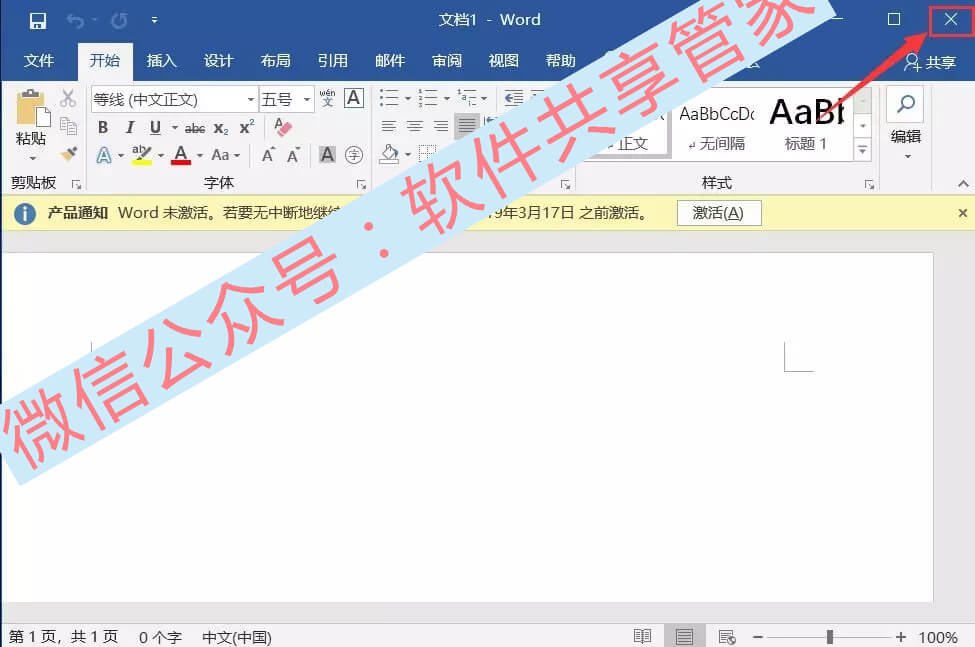Screen dimensions: 975x647
Task: Expand the underline style dropdown arrow
Action: tap(175, 128)
